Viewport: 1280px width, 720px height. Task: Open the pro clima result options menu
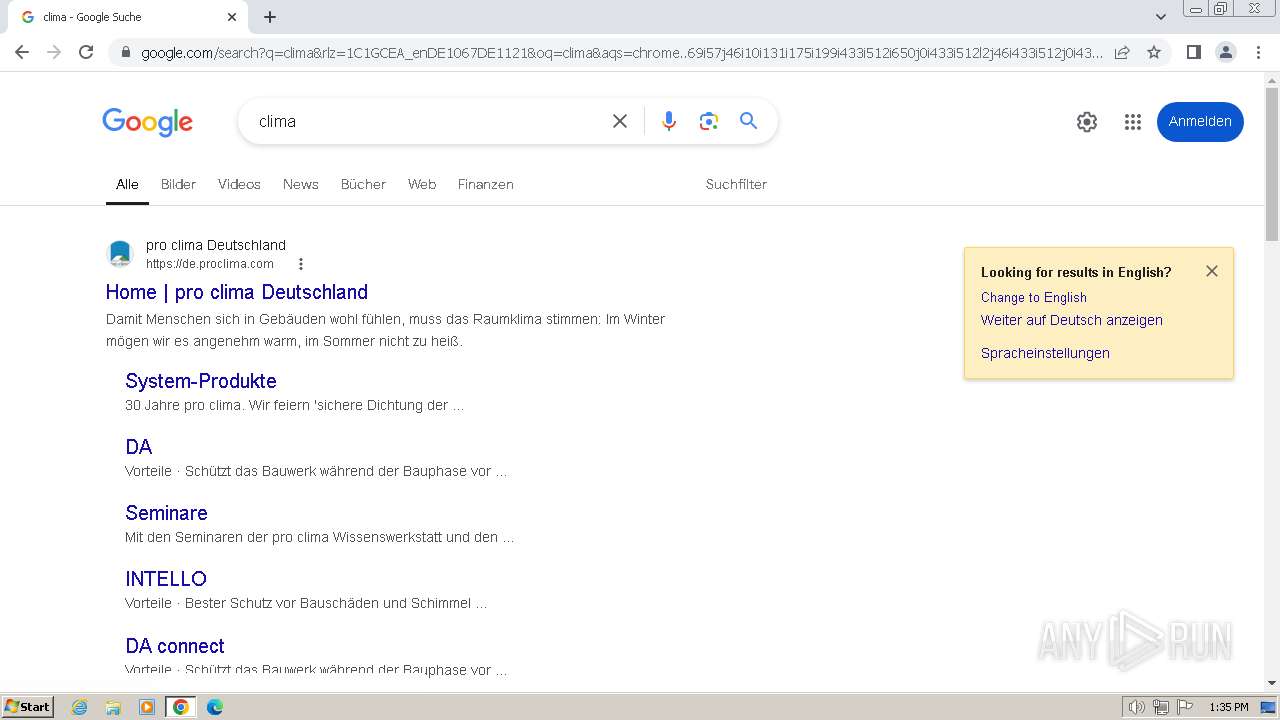pos(301,264)
